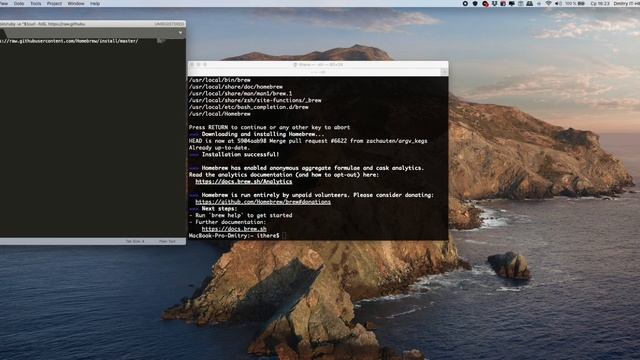Open the Tools menu
The width and height of the screenshot is (640, 360).
coord(36,3)
